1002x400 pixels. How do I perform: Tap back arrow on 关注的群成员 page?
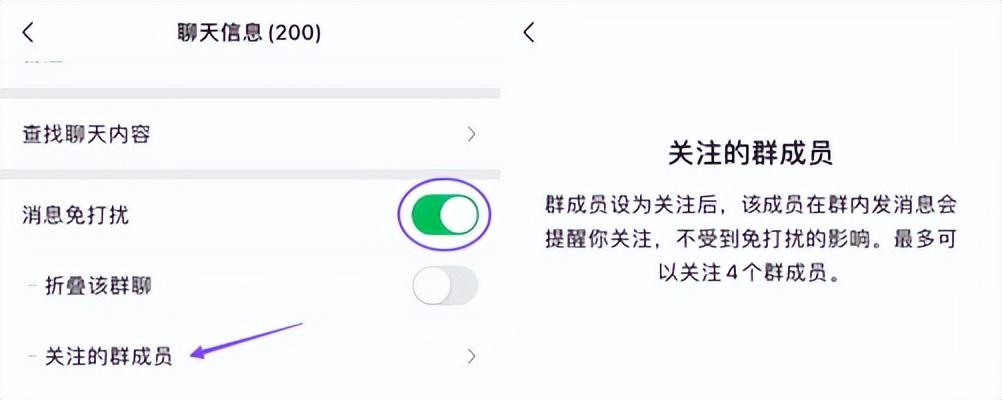(529, 33)
